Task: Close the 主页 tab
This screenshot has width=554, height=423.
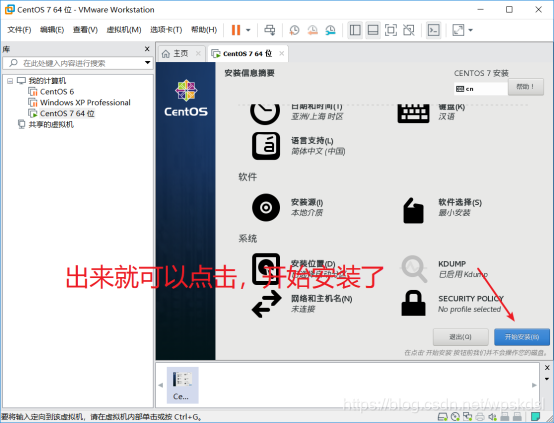Action: pos(198,53)
